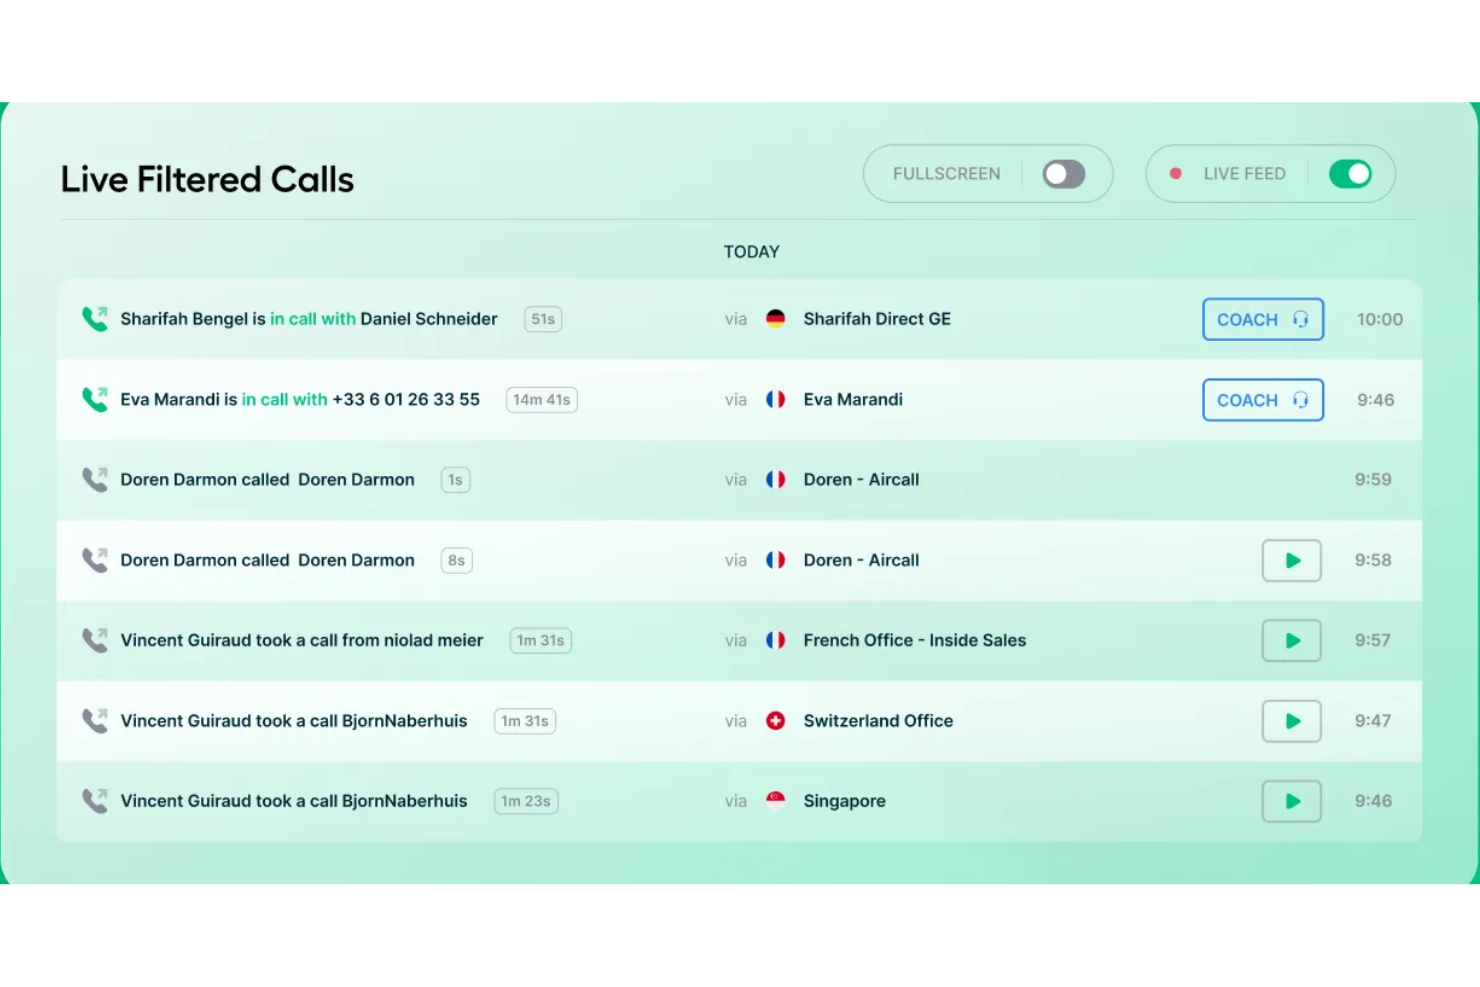Disable the Live Feed
Screen dimensions: 1480x987
pos(1350,173)
